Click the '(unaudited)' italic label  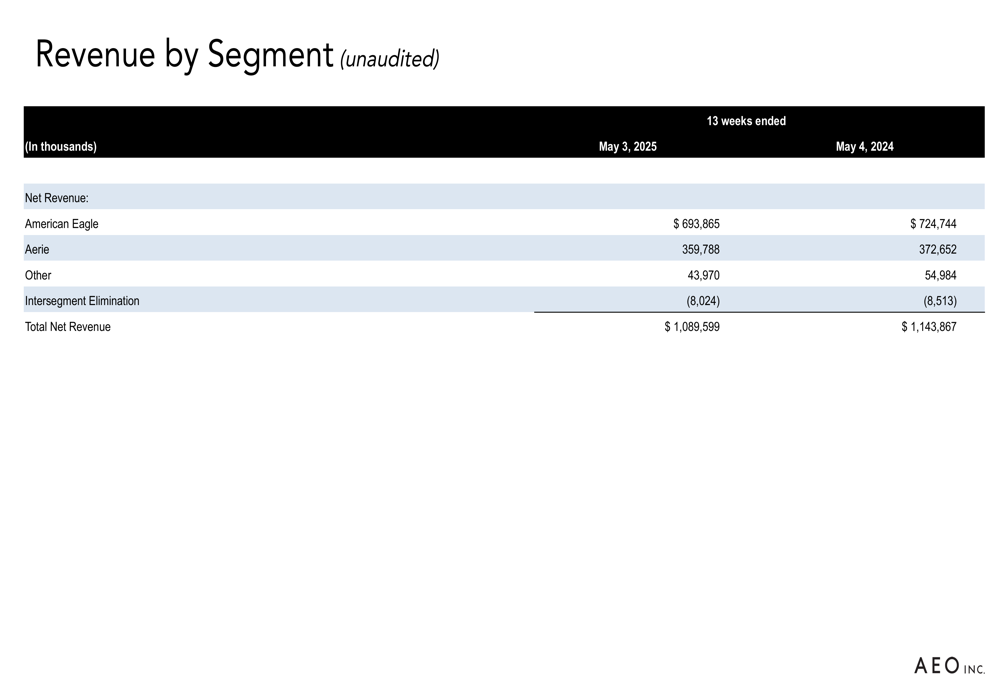coord(390,59)
